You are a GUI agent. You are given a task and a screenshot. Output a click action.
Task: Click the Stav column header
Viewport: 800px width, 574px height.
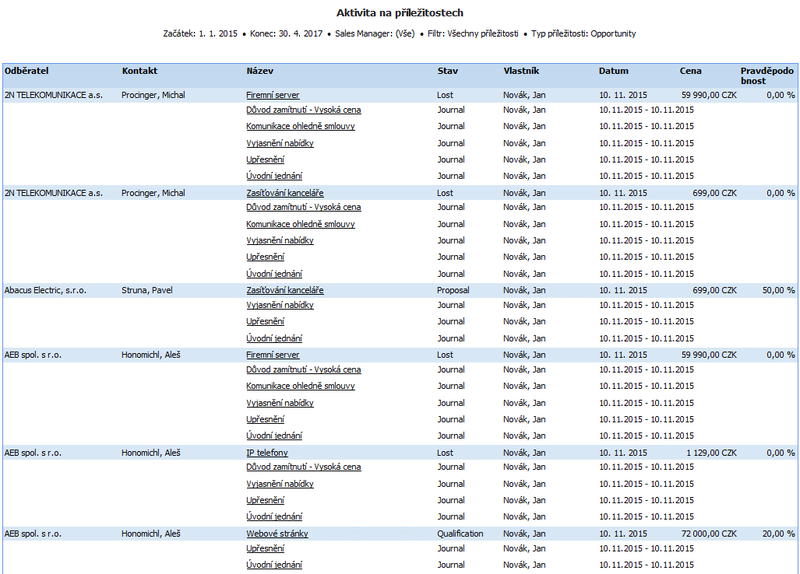click(447, 71)
